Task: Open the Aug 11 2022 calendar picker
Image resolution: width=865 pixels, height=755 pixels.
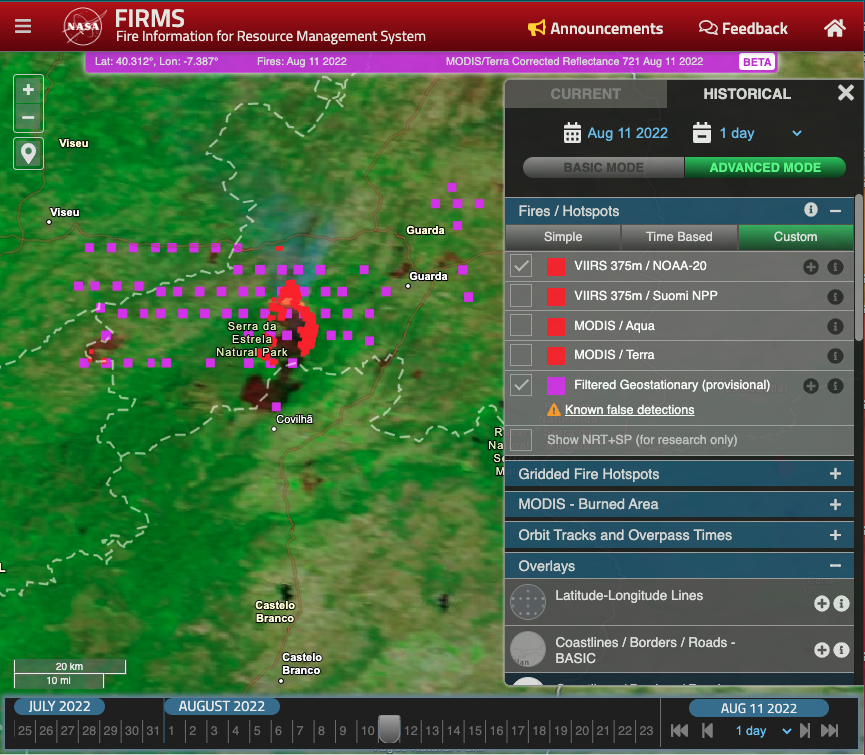Action: [572, 133]
